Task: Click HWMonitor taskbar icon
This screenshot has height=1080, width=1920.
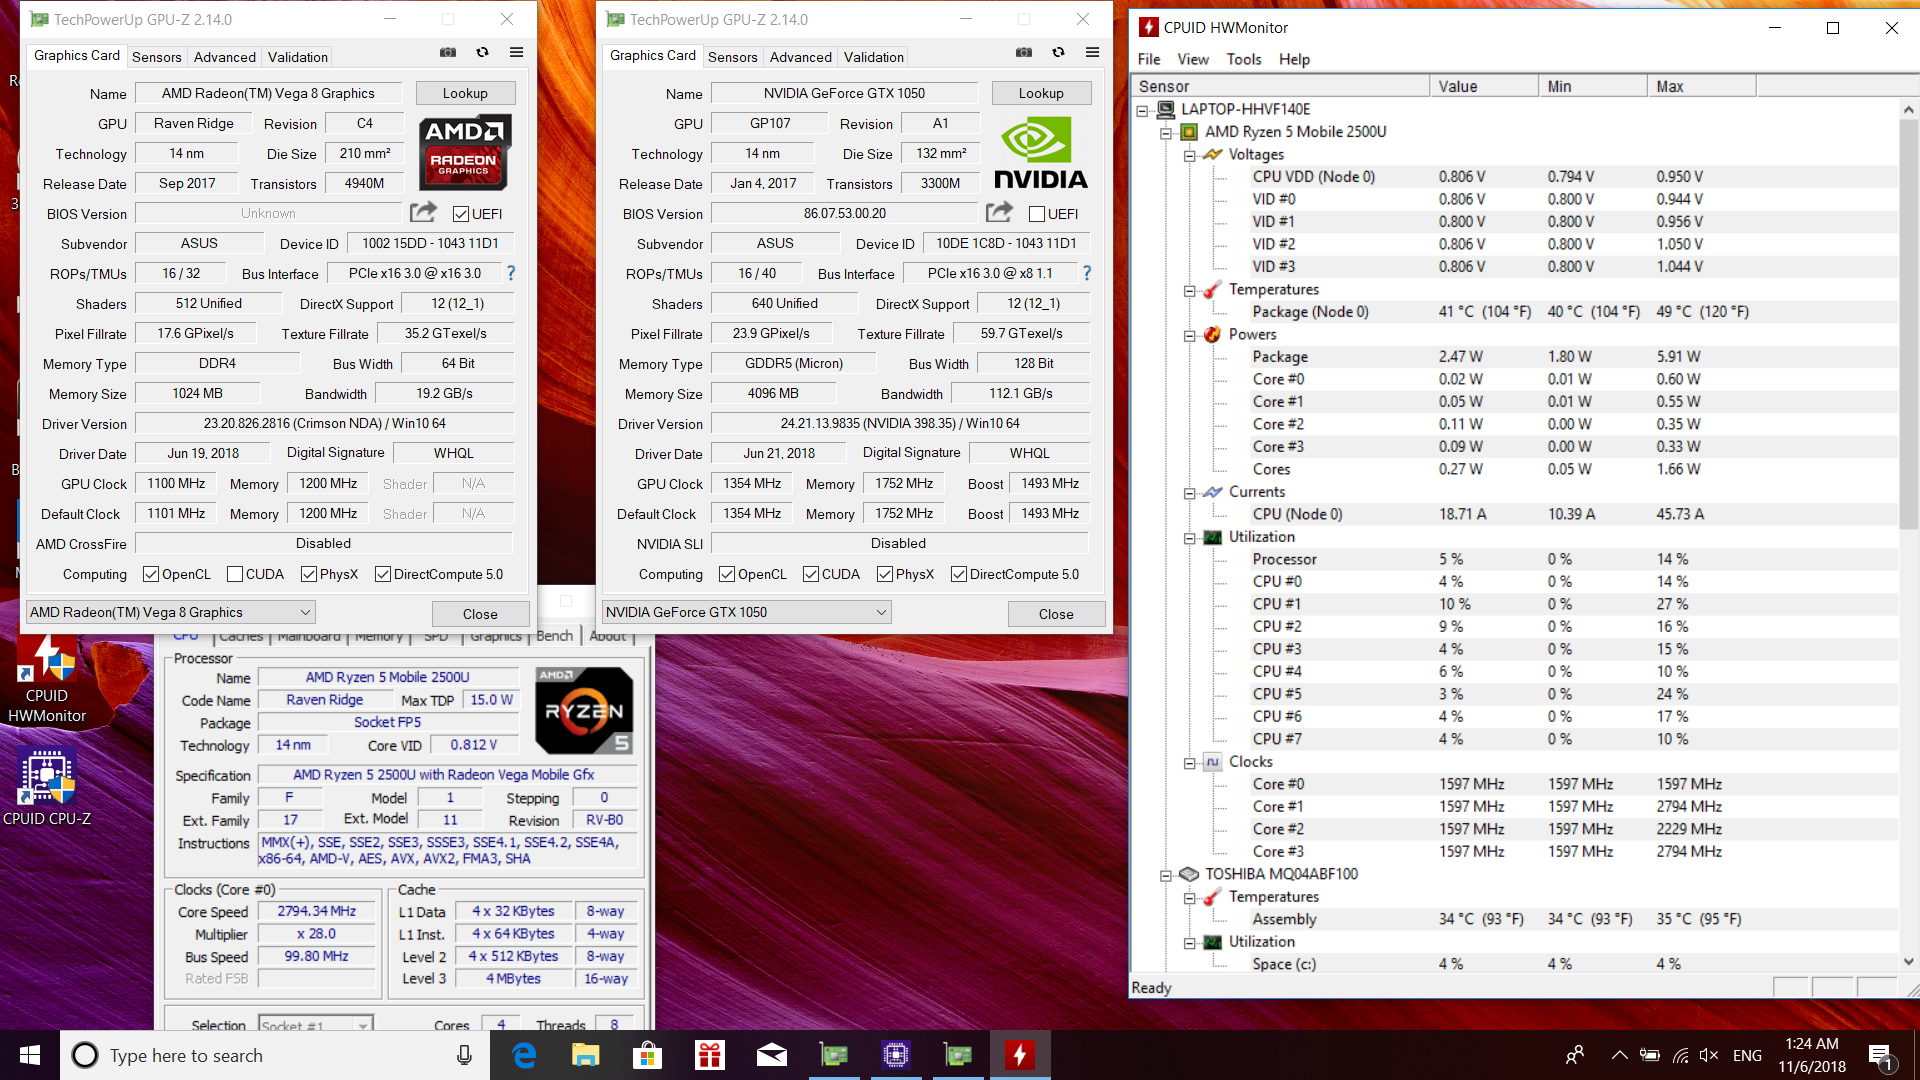Action: pyautogui.click(x=1020, y=1055)
